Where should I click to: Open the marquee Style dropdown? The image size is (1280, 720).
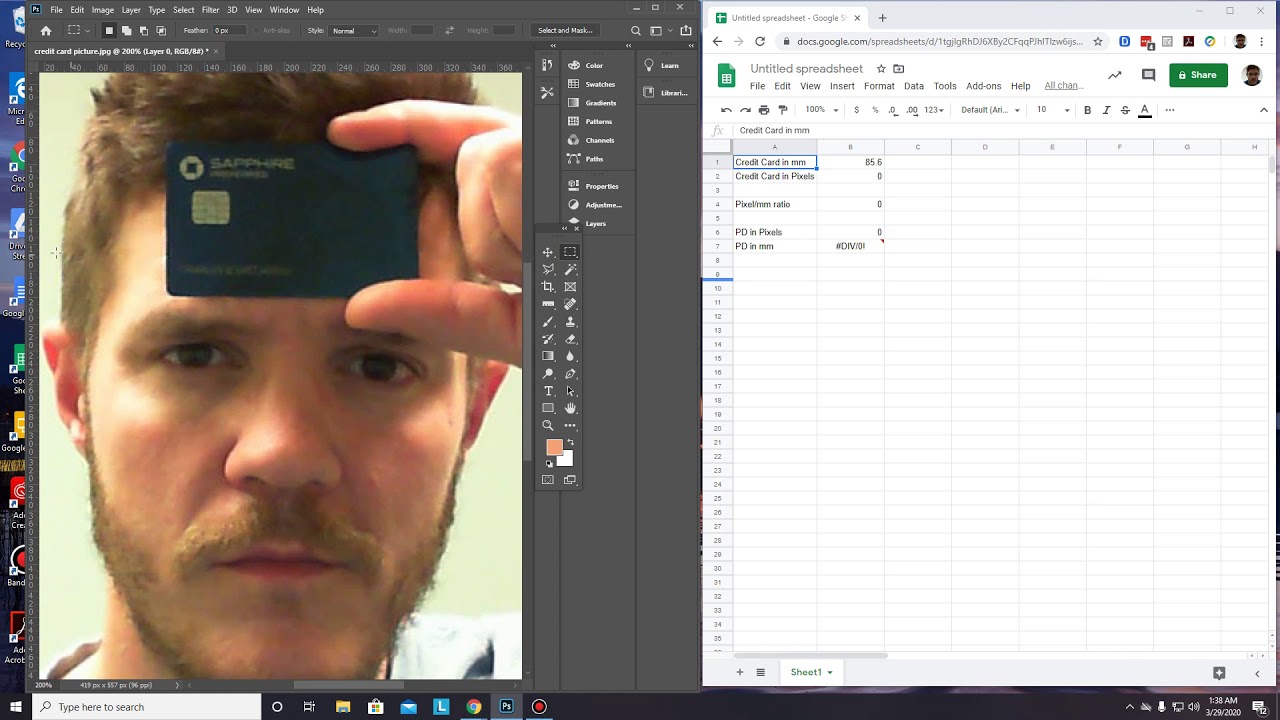354,31
